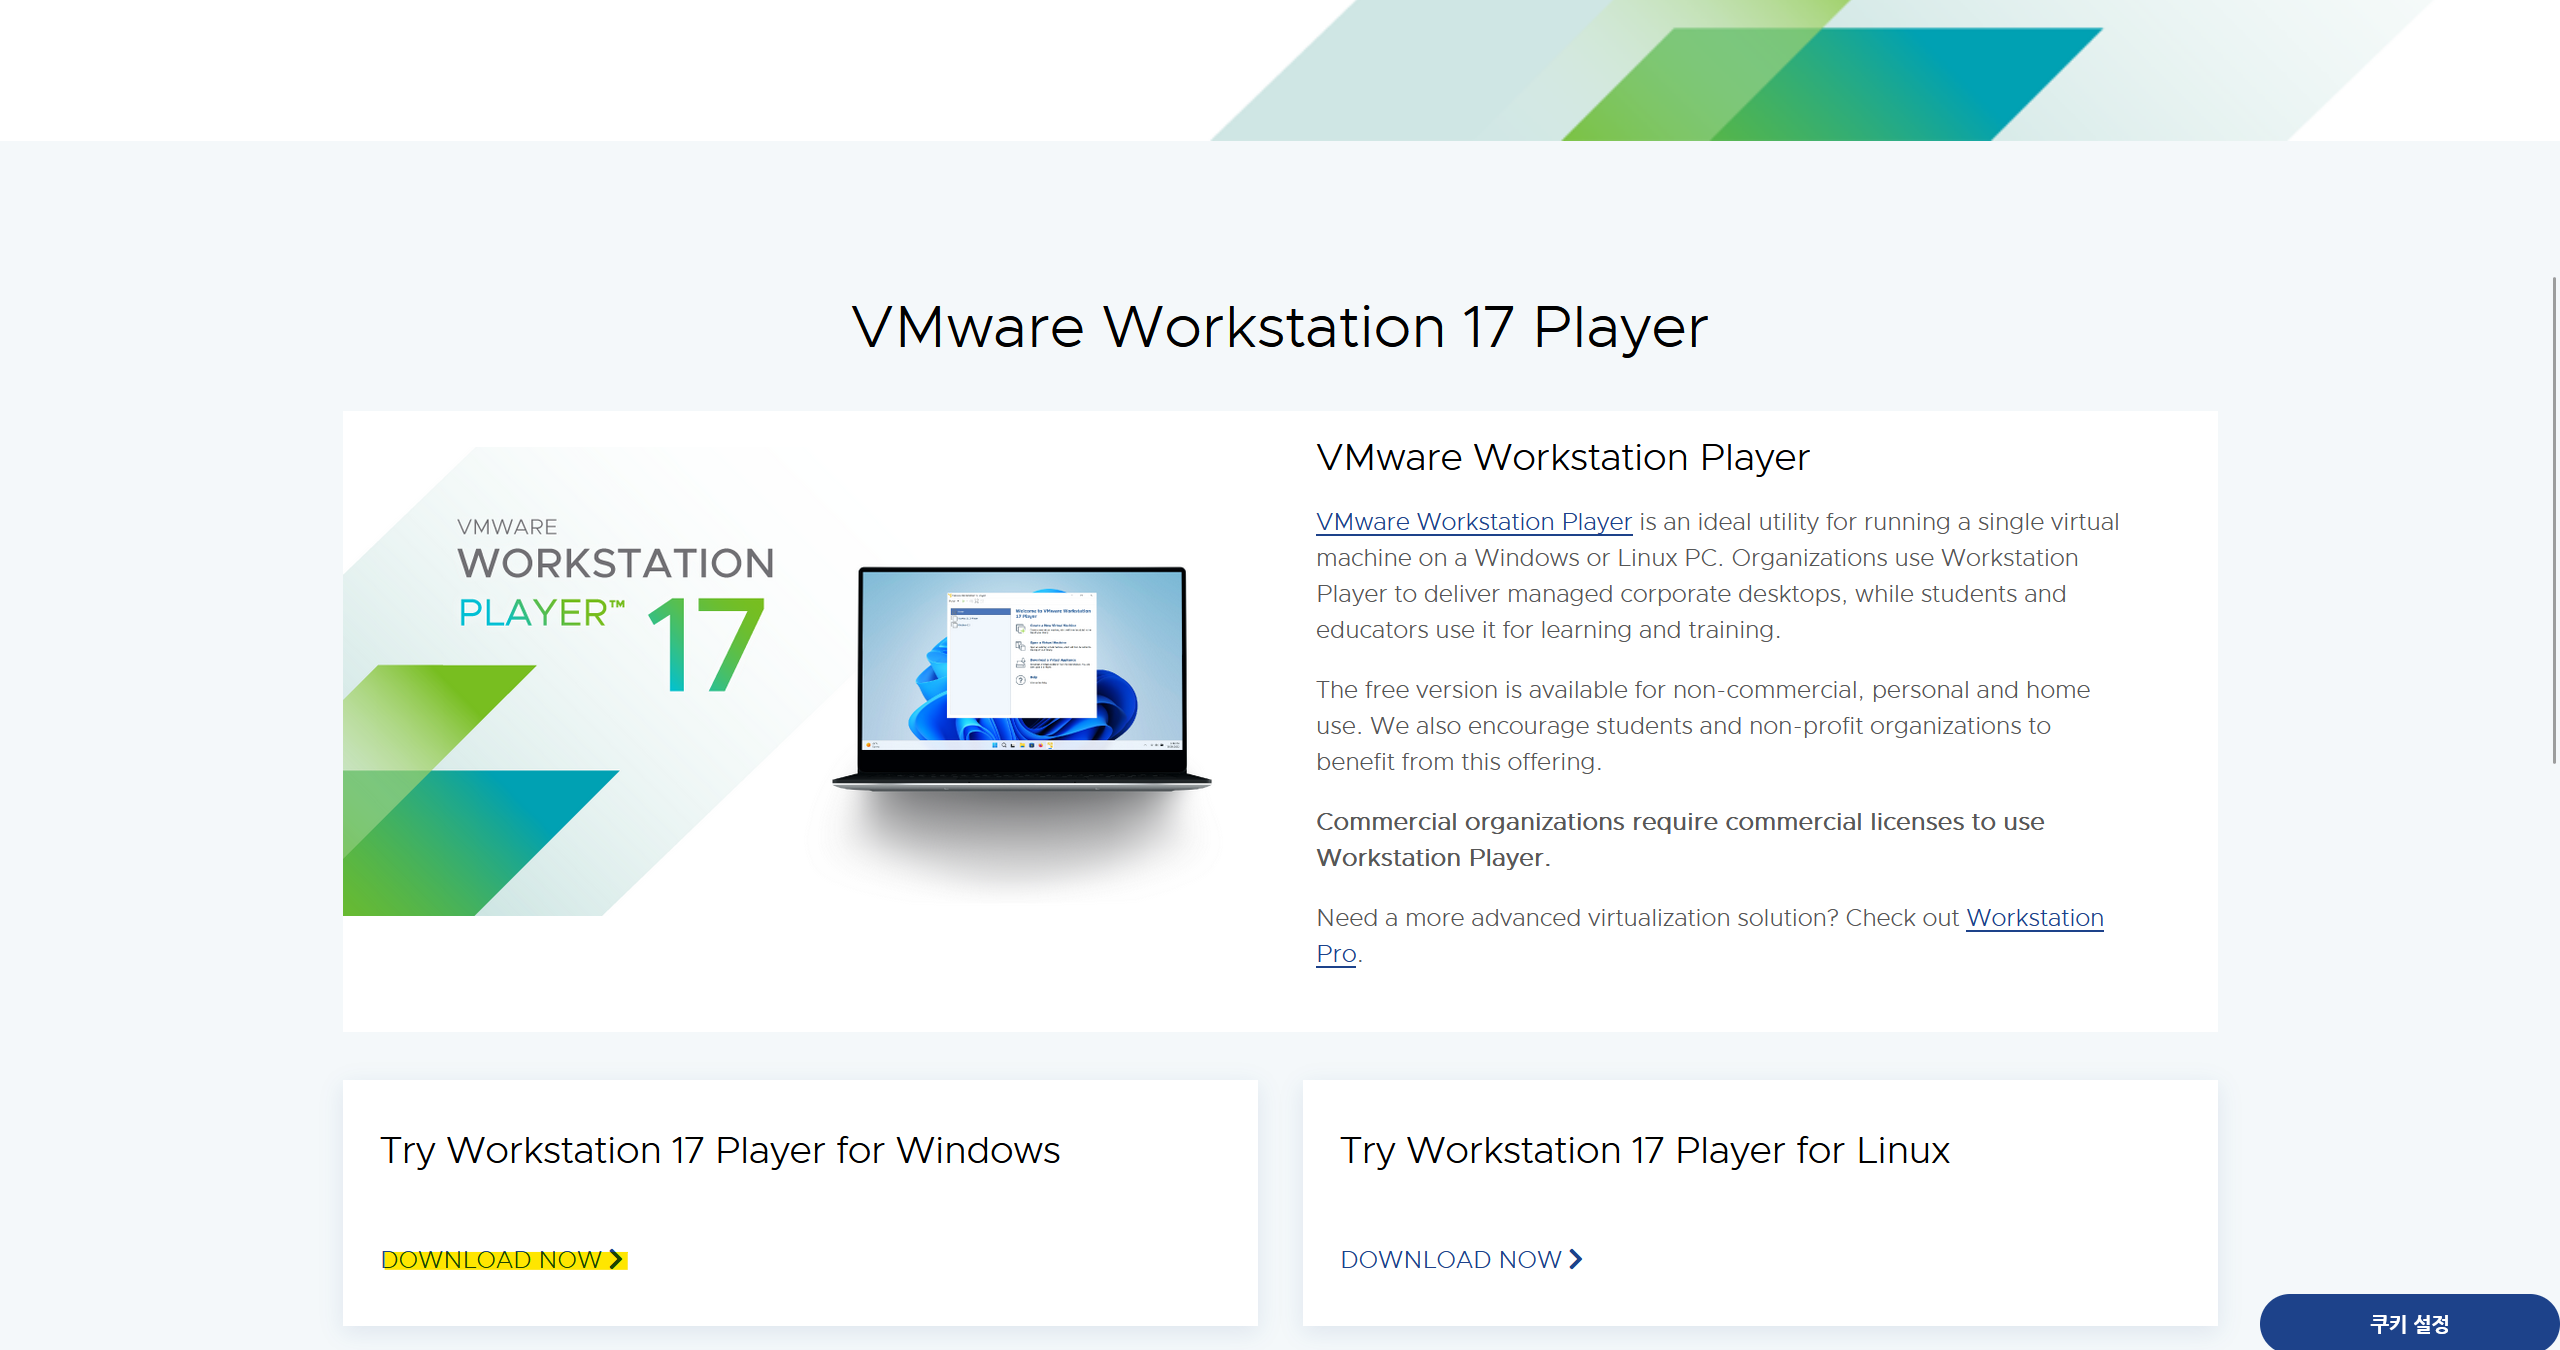Click the page's vertical scrollbar thumb

click(2553, 520)
